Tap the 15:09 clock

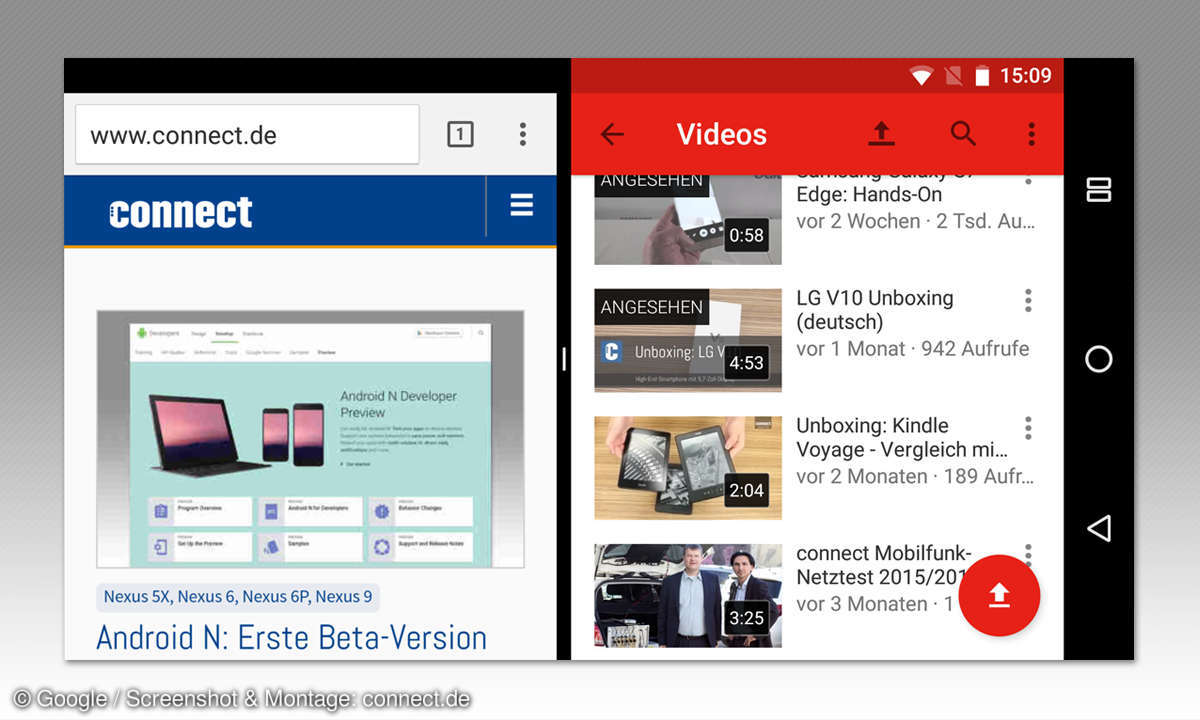[1026, 76]
